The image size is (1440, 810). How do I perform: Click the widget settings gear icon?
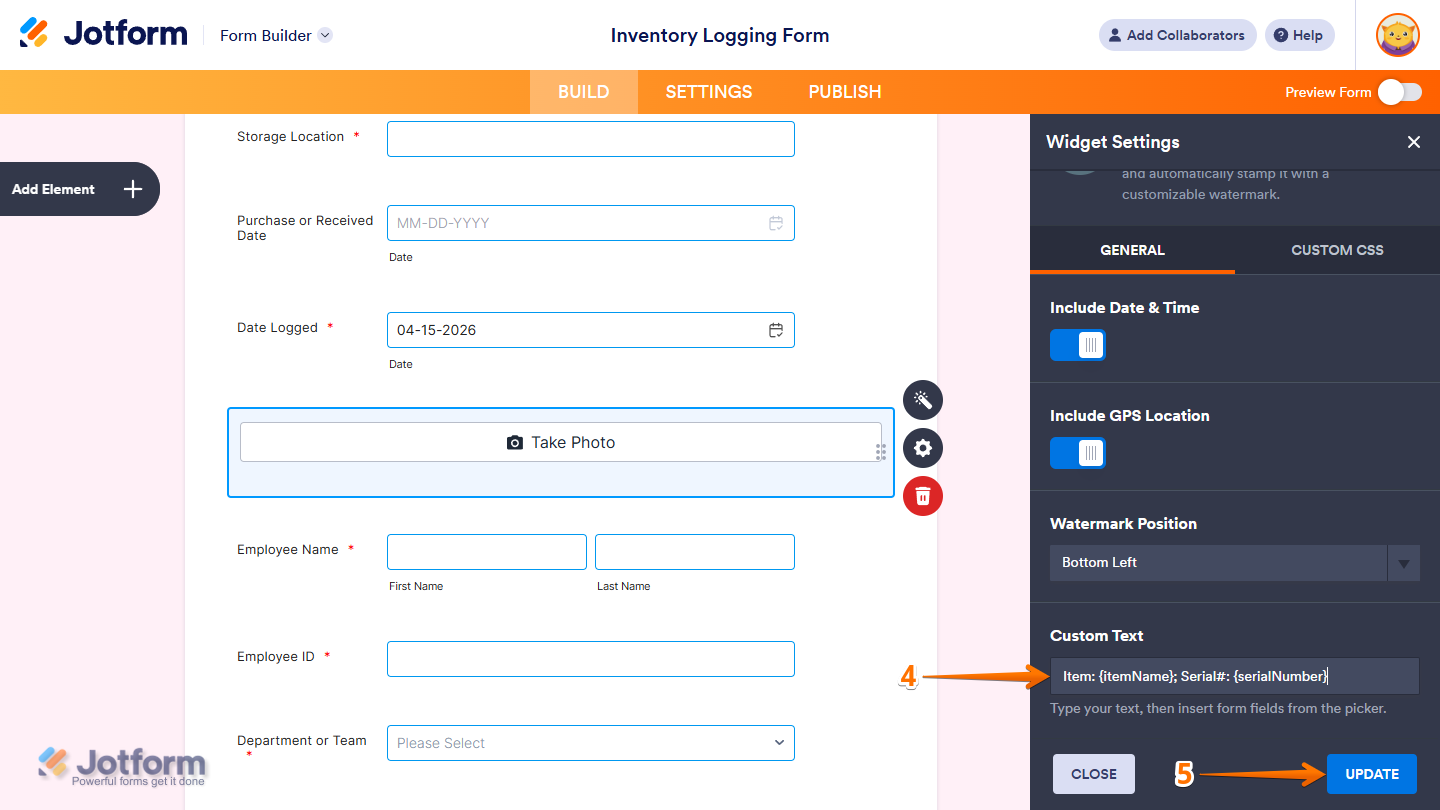coord(922,448)
